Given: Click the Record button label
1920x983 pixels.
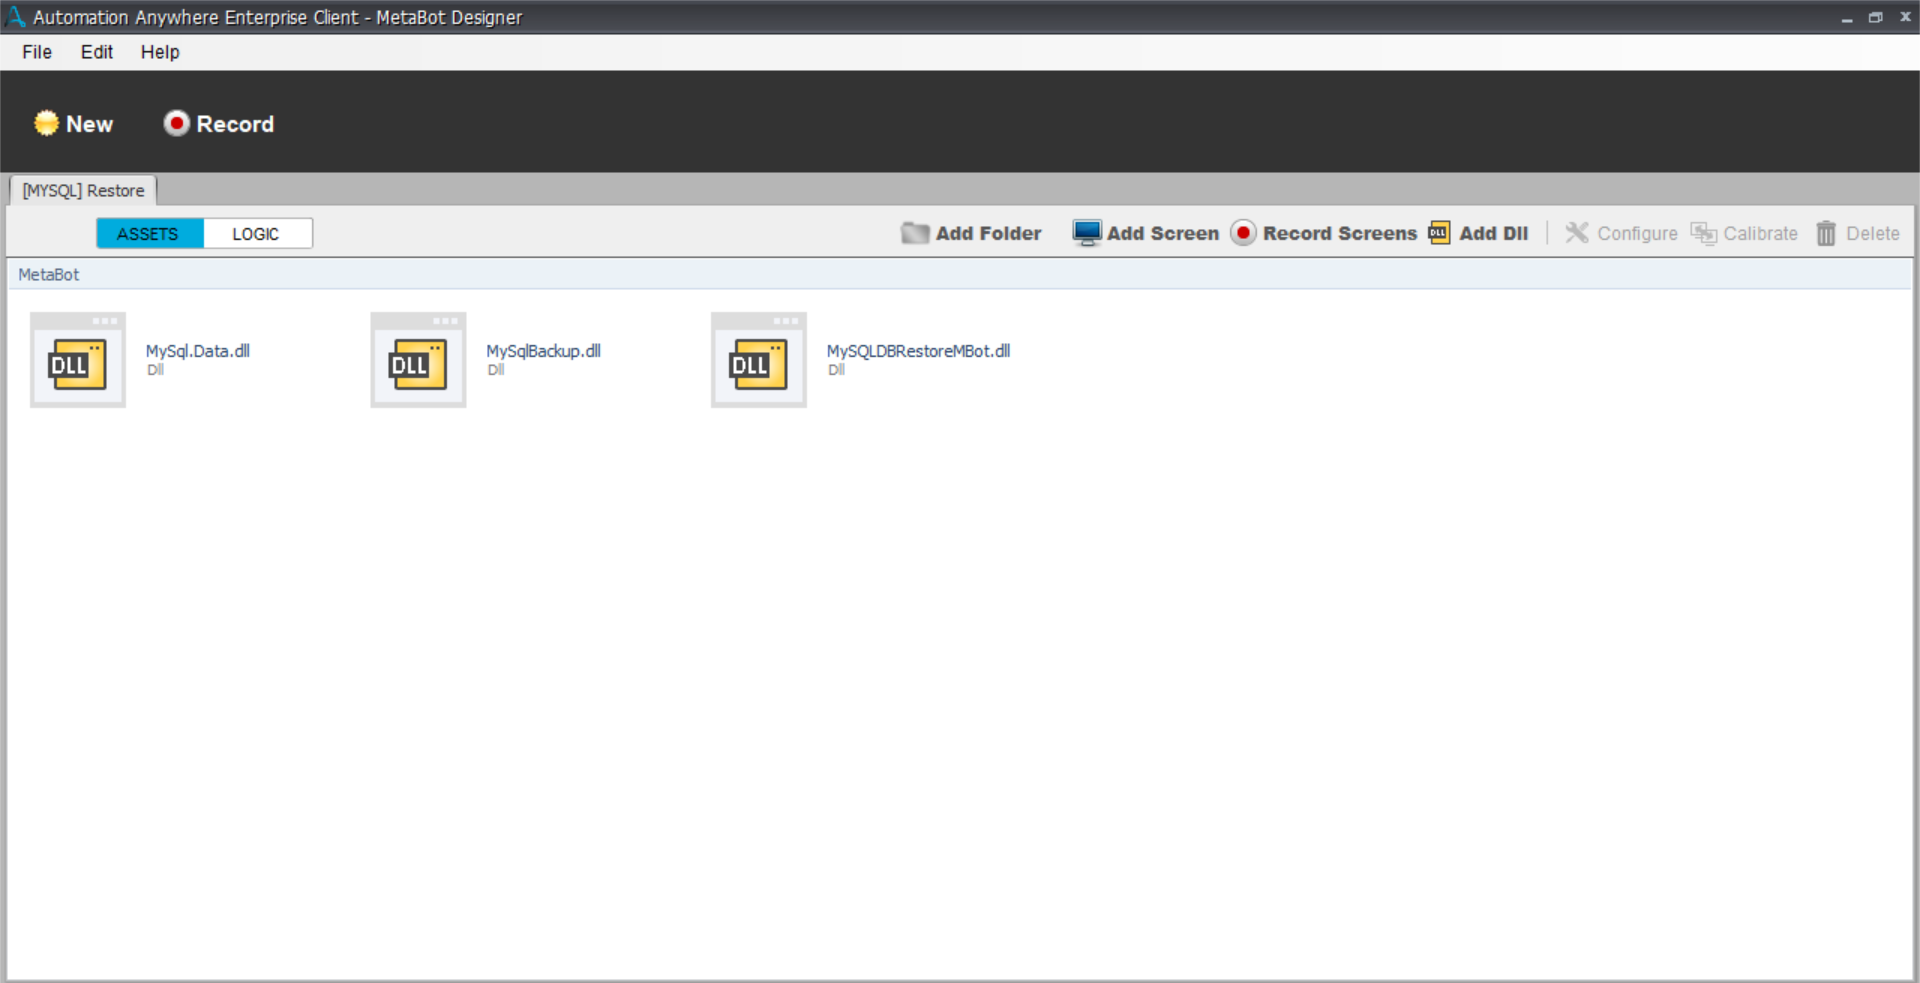Looking at the screenshot, I should click(x=235, y=124).
